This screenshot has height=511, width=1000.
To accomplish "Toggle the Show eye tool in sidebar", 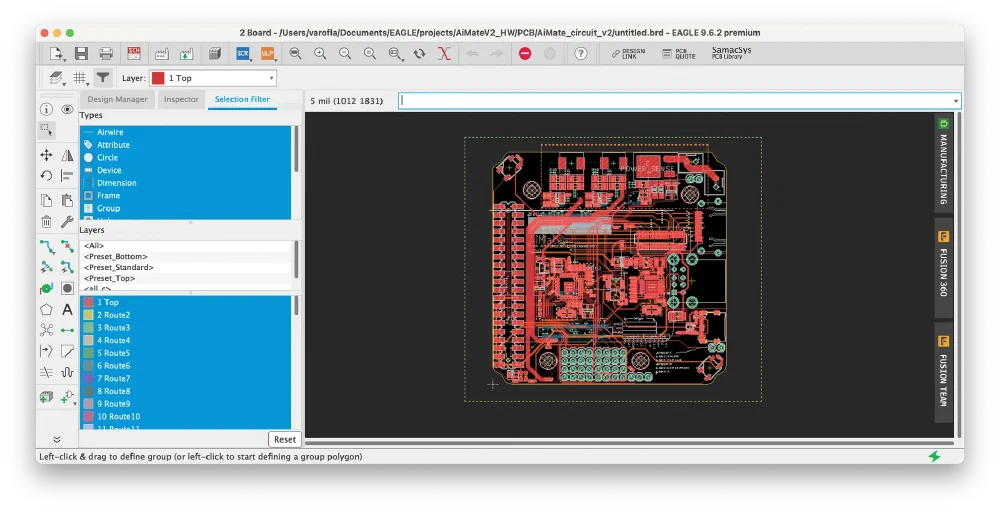I will (67, 109).
